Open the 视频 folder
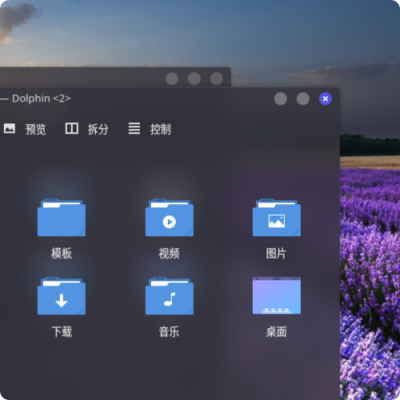Screen dimensions: 400x400 (169, 217)
